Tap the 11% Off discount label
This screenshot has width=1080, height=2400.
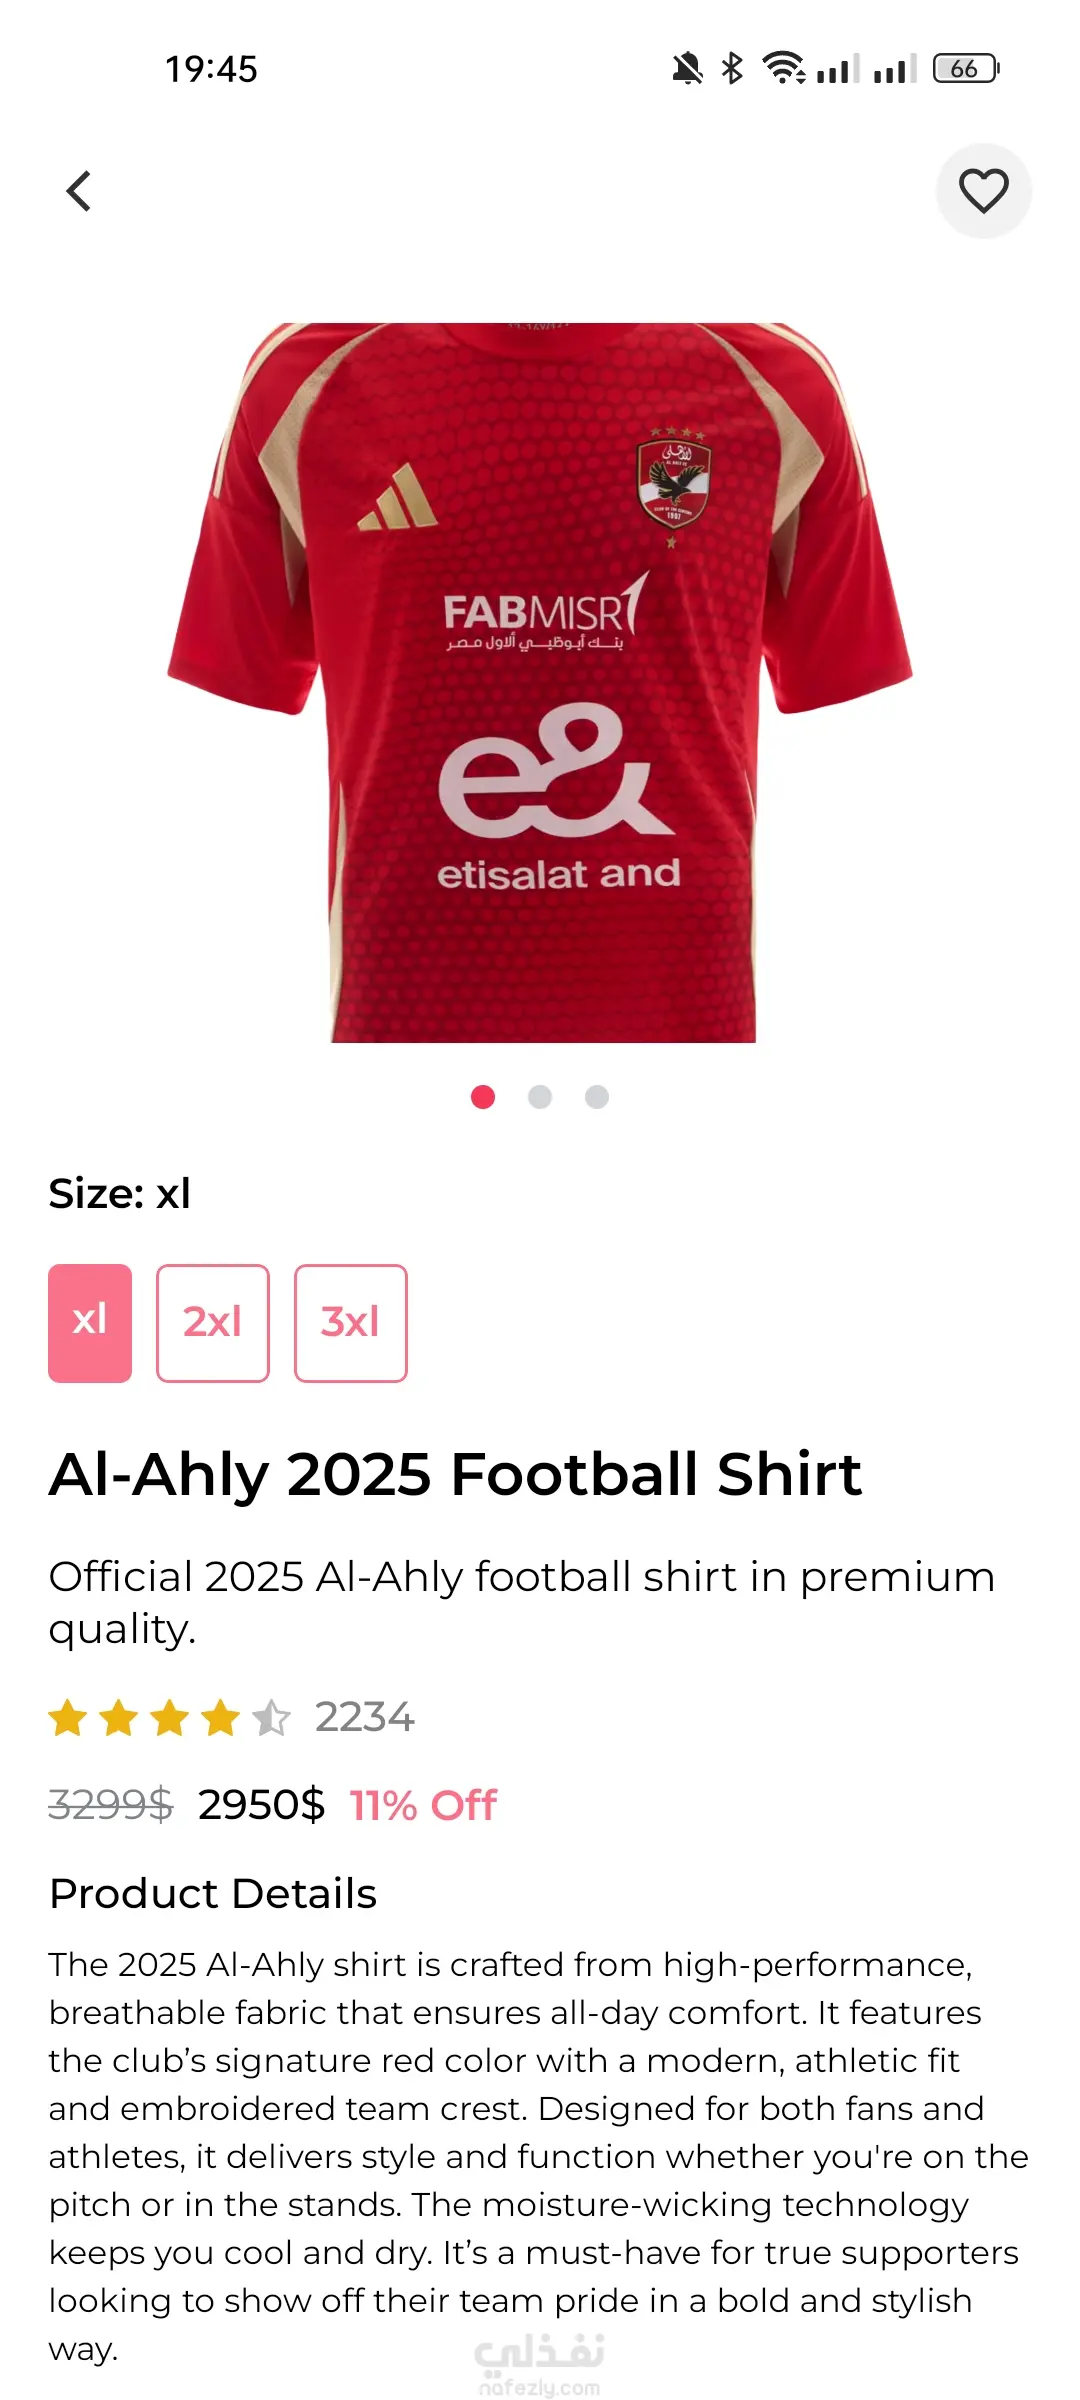(x=423, y=1806)
